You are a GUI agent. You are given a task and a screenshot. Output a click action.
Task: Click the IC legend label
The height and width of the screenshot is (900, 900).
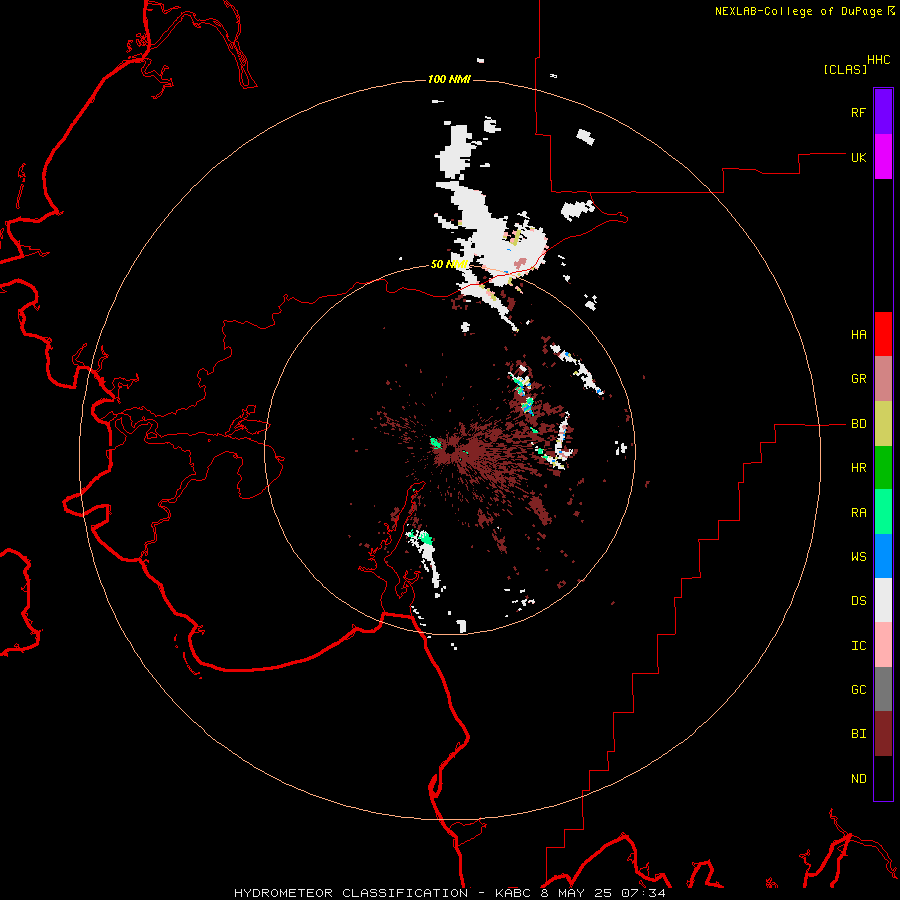(859, 646)
